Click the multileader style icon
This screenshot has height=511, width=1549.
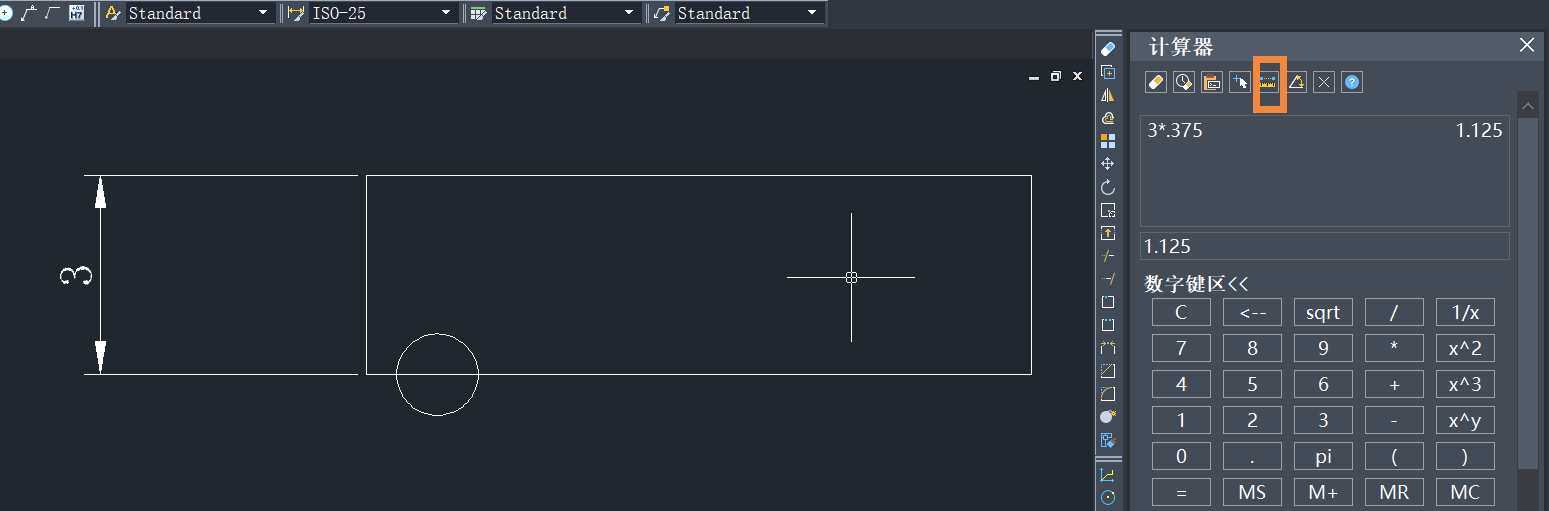[x=661, y=13]
